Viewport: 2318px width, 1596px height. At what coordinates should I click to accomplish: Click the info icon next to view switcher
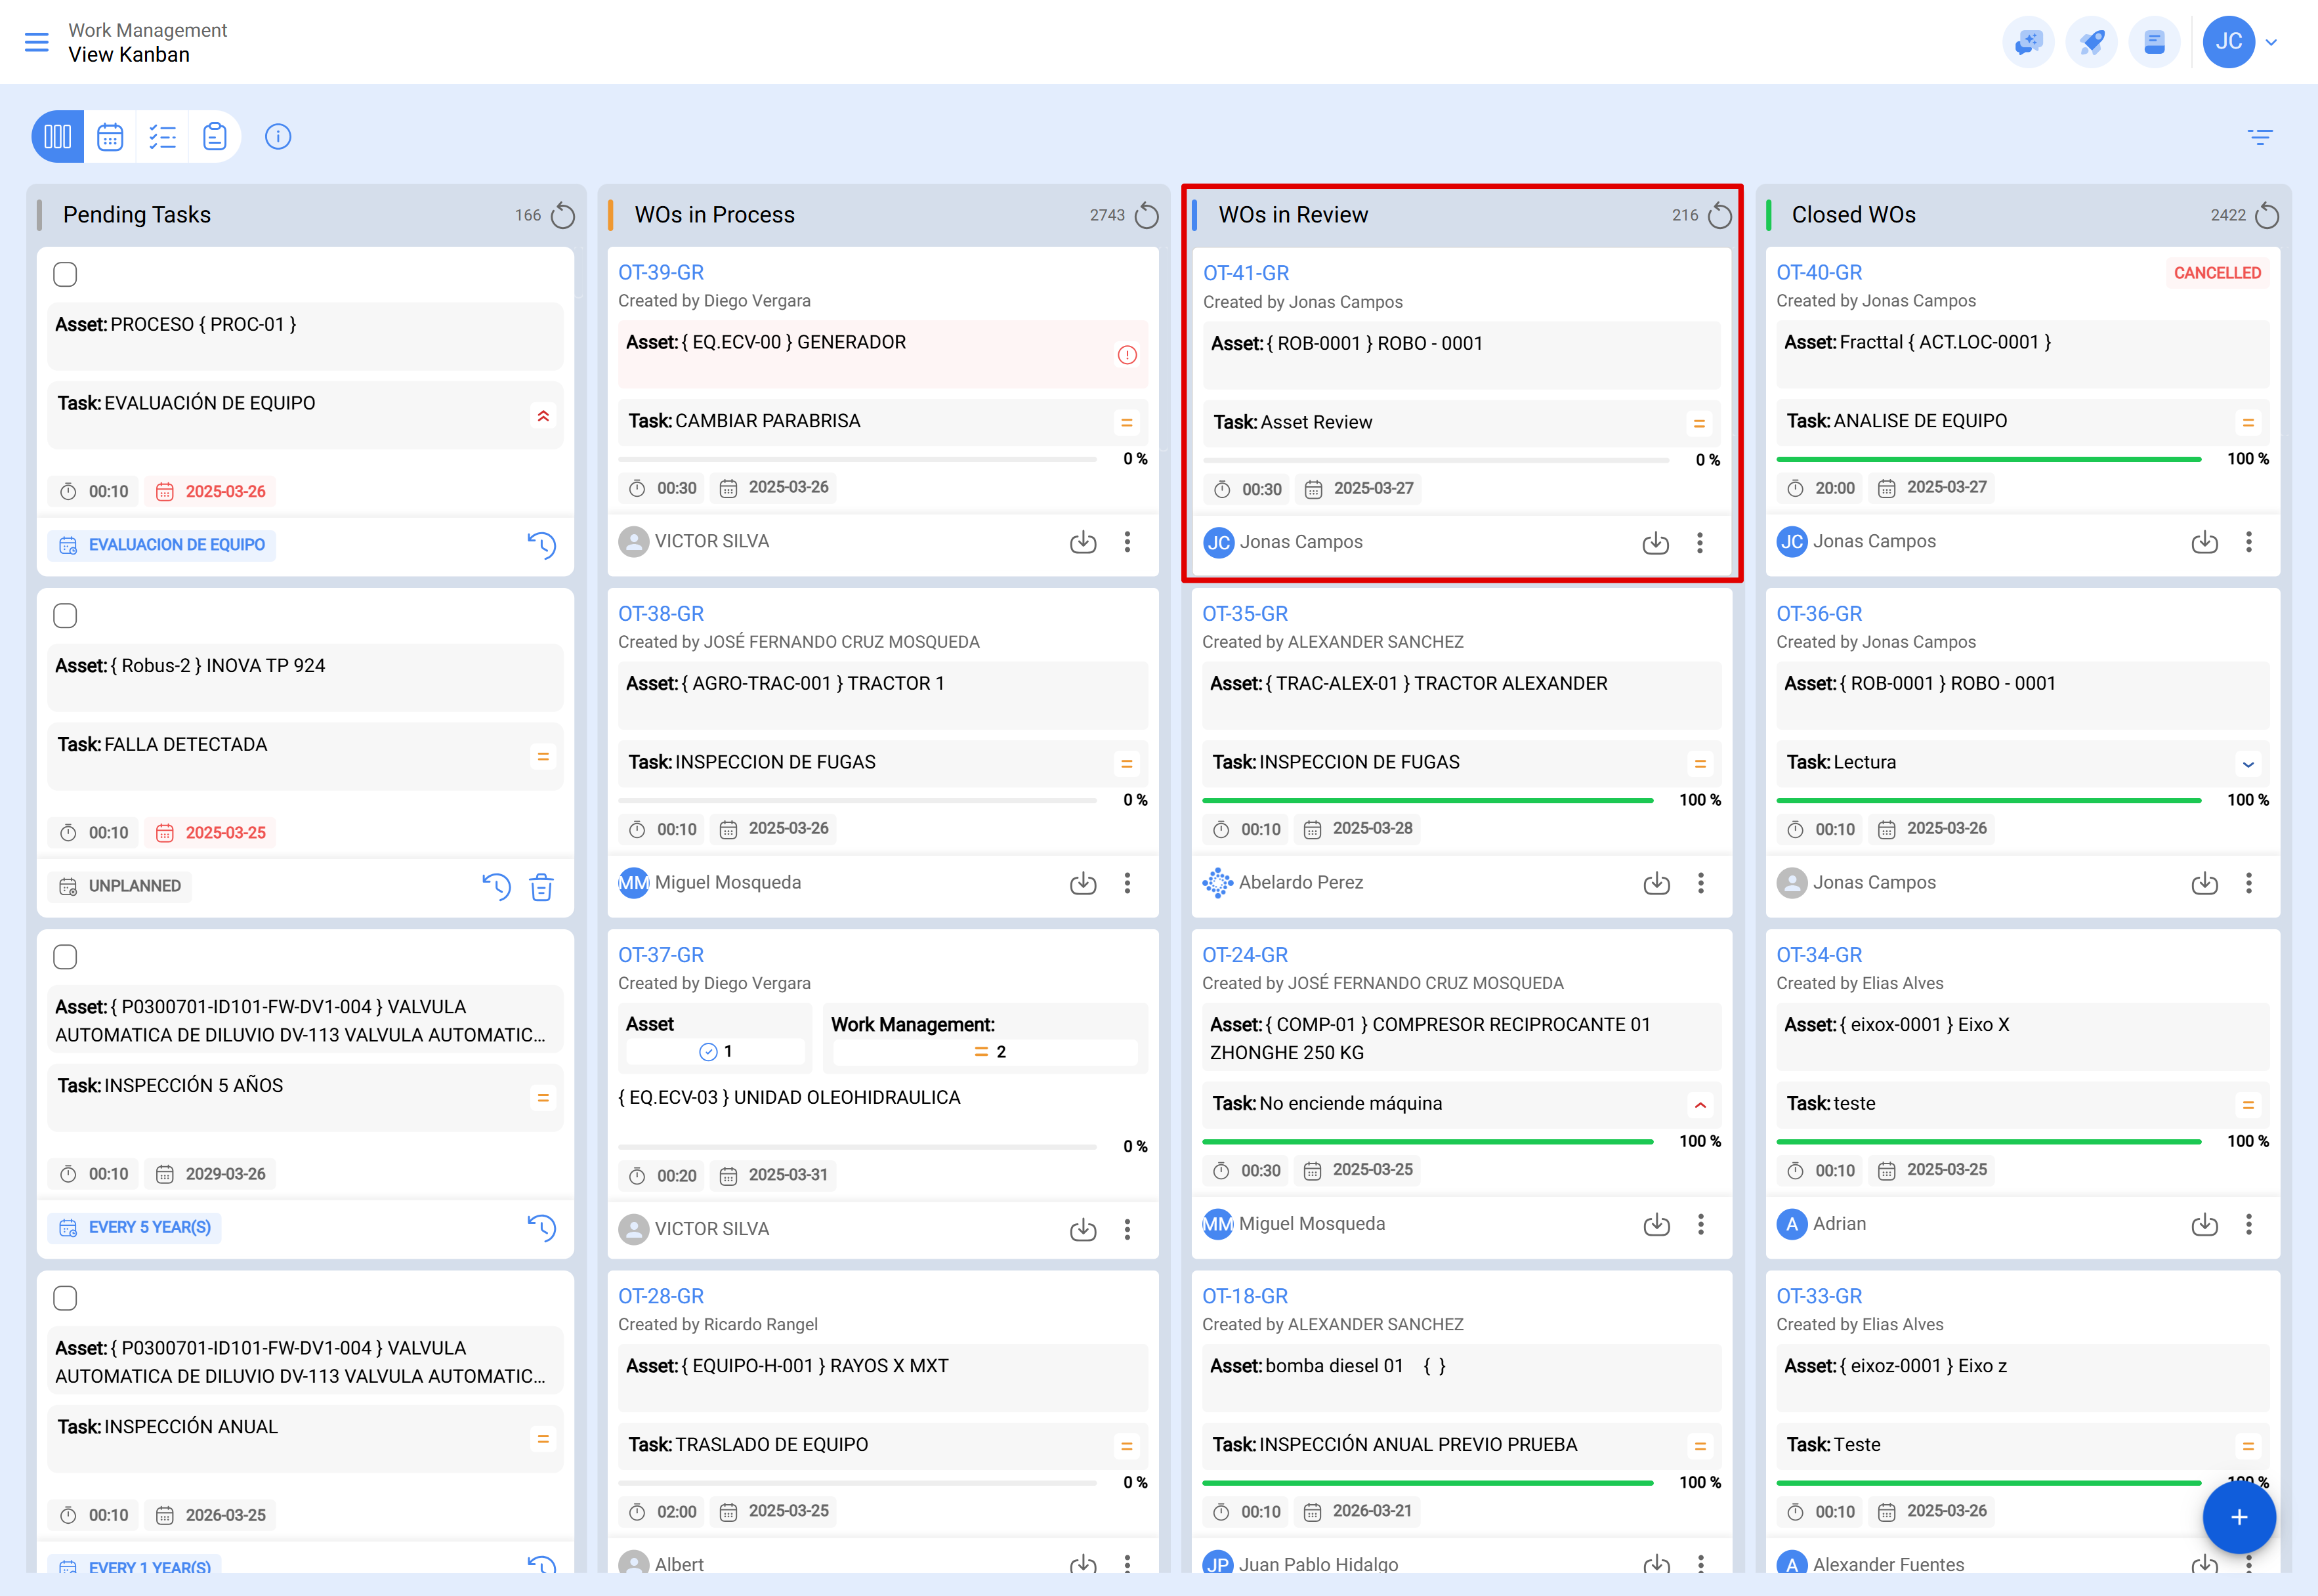(x=278, y=136)
